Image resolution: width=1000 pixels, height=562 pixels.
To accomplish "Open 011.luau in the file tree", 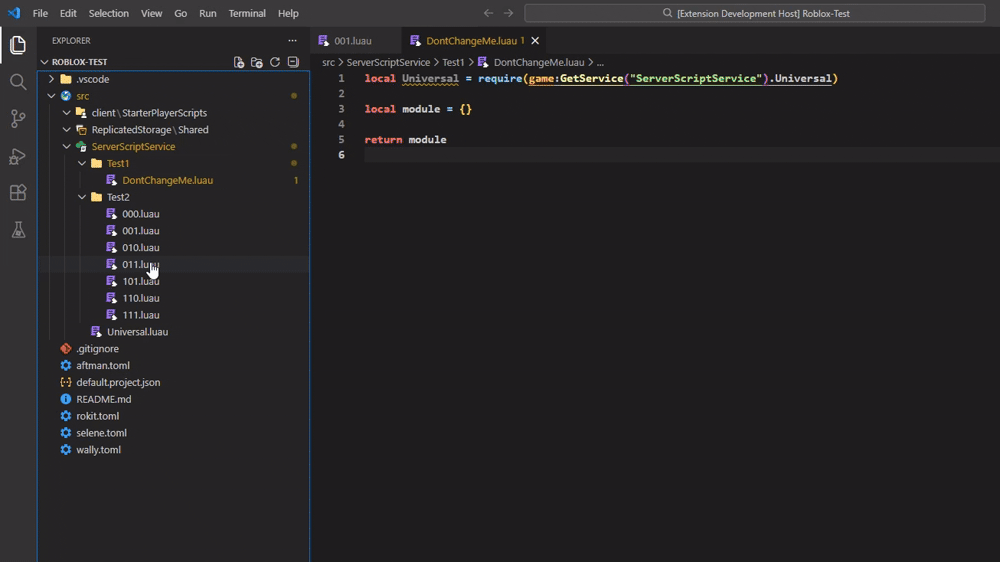I will tap(141, 264).
